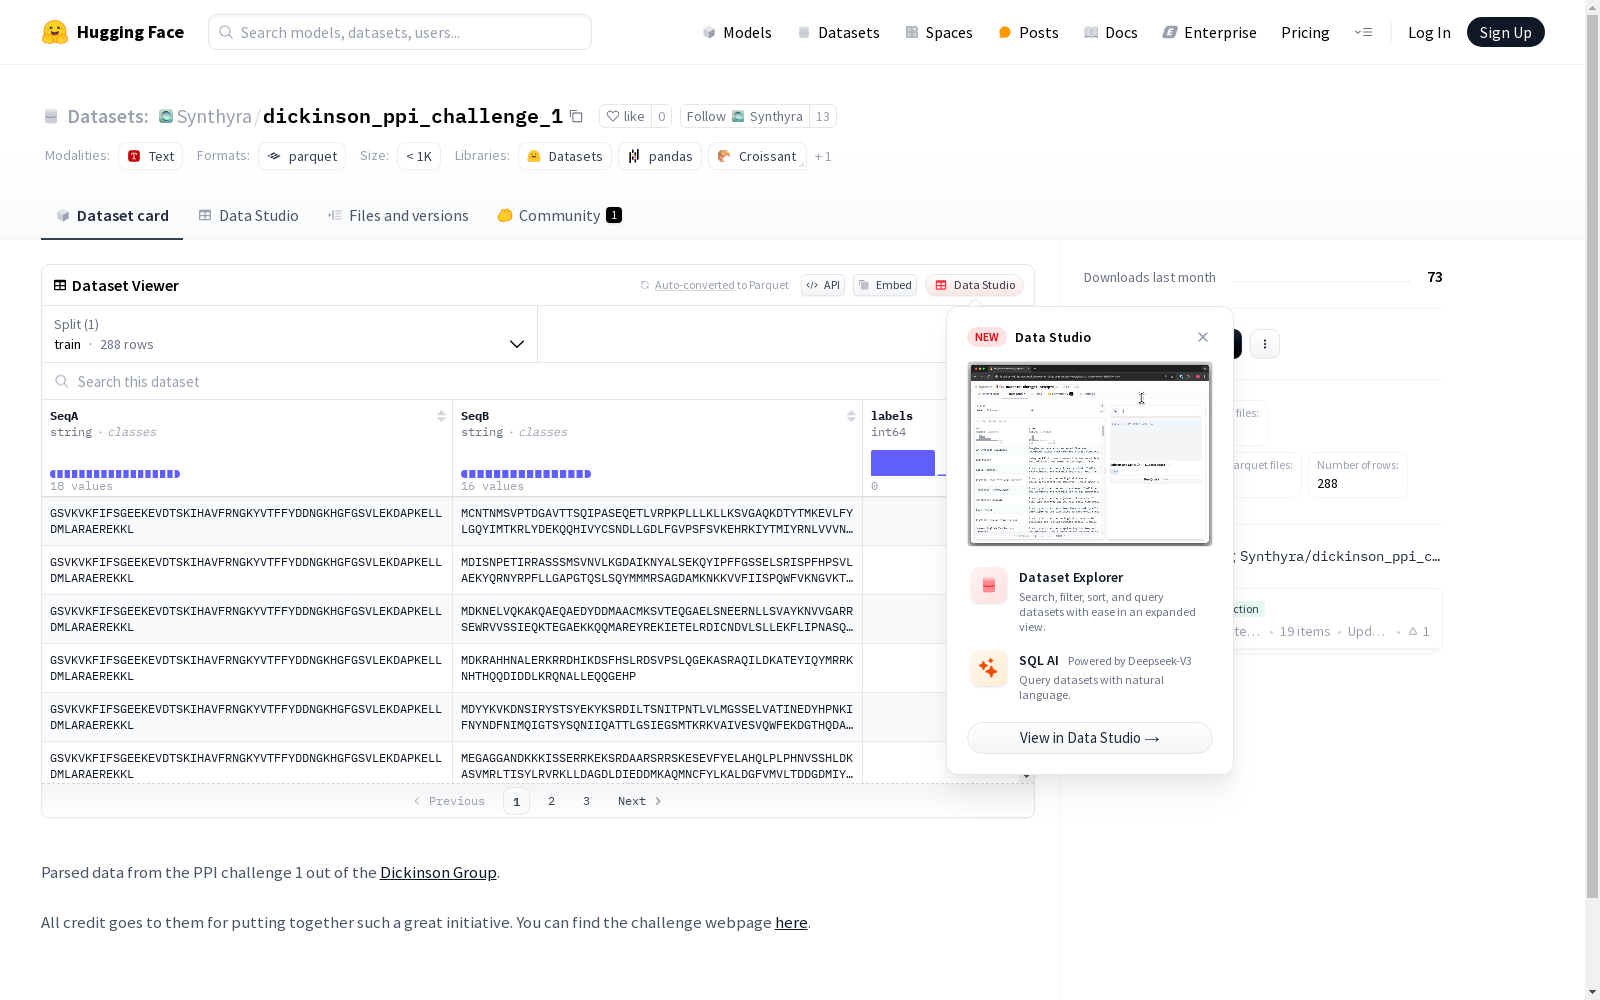Go to Datasets in the top navigation

point(838,32)
